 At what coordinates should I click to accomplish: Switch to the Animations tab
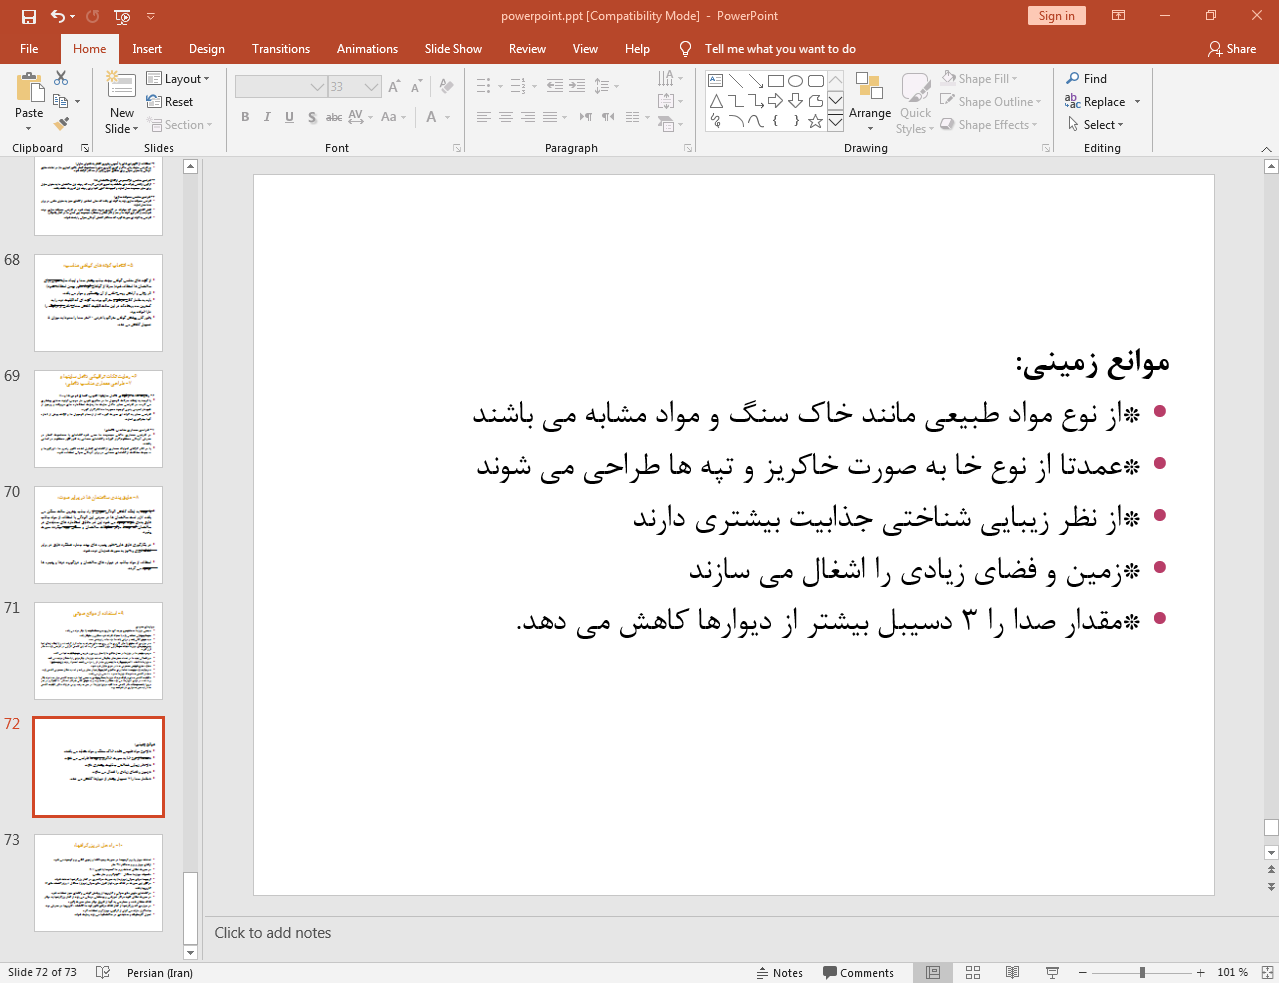pos(367,48)
